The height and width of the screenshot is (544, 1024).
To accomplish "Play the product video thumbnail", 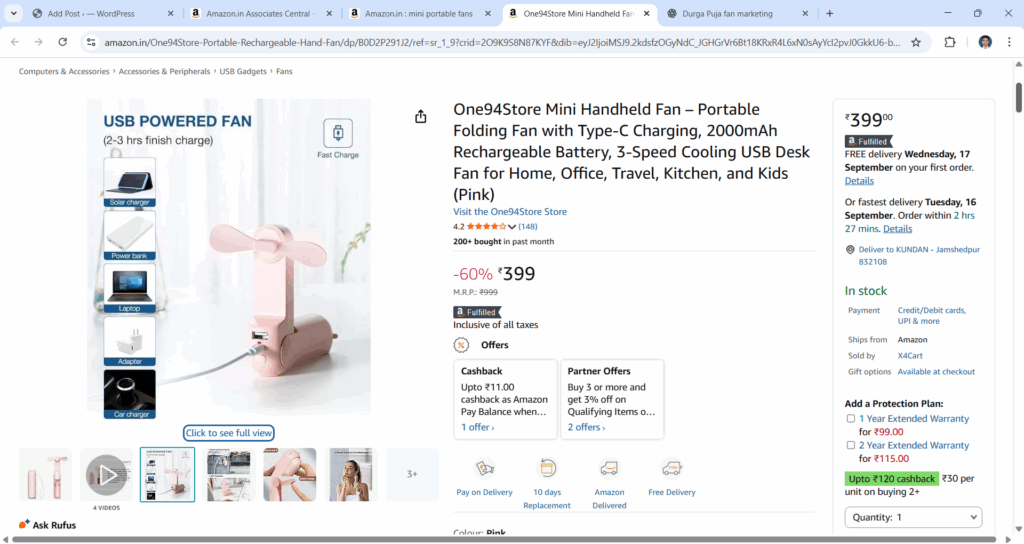I will point(106,475).
